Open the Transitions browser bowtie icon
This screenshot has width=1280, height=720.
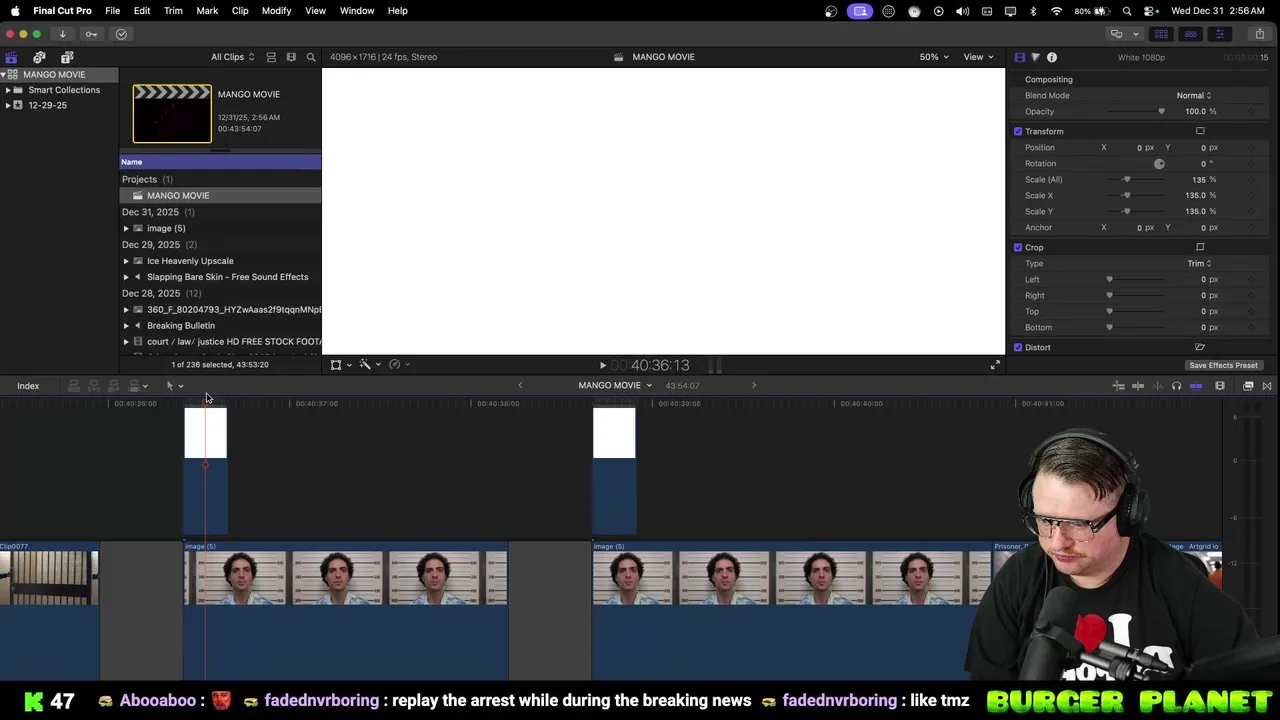(x=1266, y=386)
